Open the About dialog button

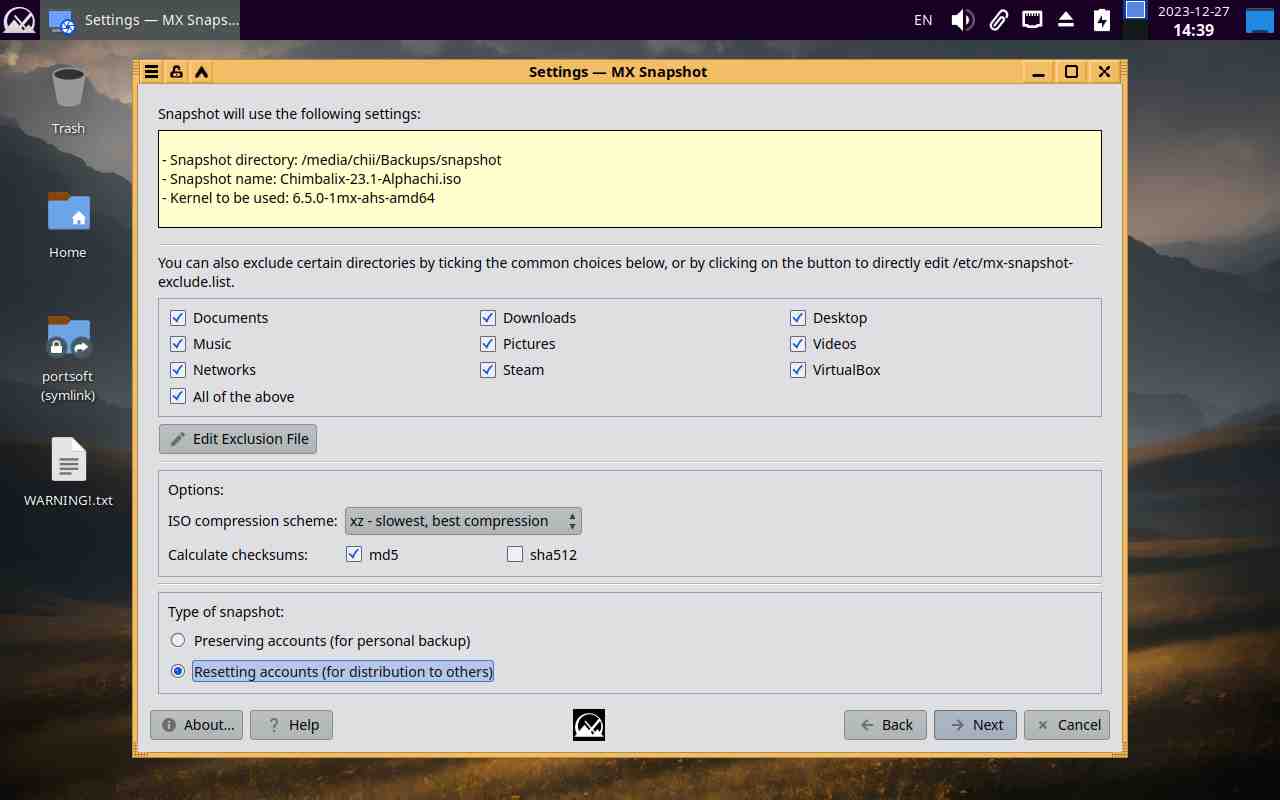click(x=197, y=725)
